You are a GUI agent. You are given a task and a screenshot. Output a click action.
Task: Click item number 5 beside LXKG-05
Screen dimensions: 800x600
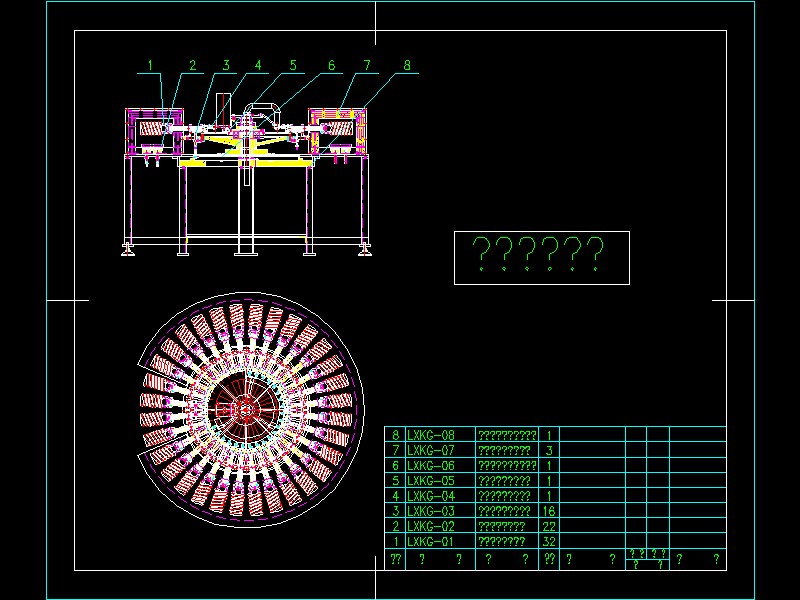[x=395, y=481]
